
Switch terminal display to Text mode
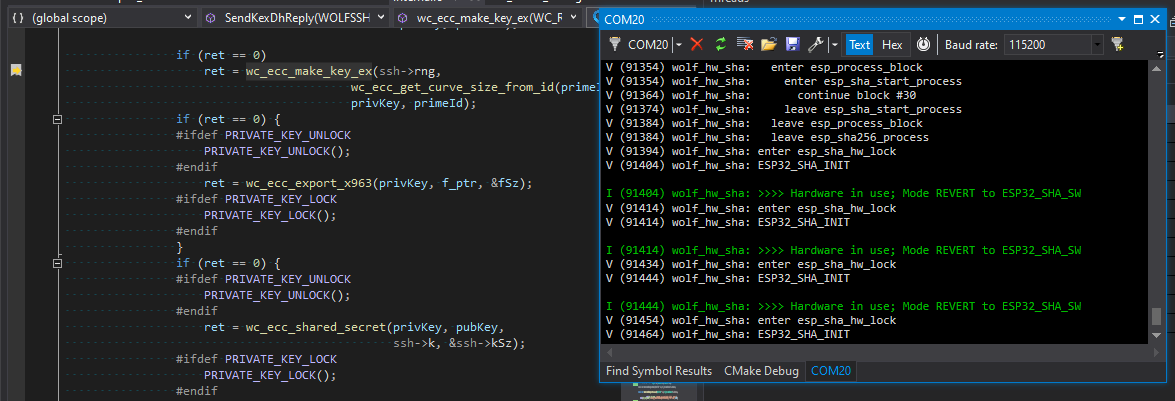[x=860, y=44]
